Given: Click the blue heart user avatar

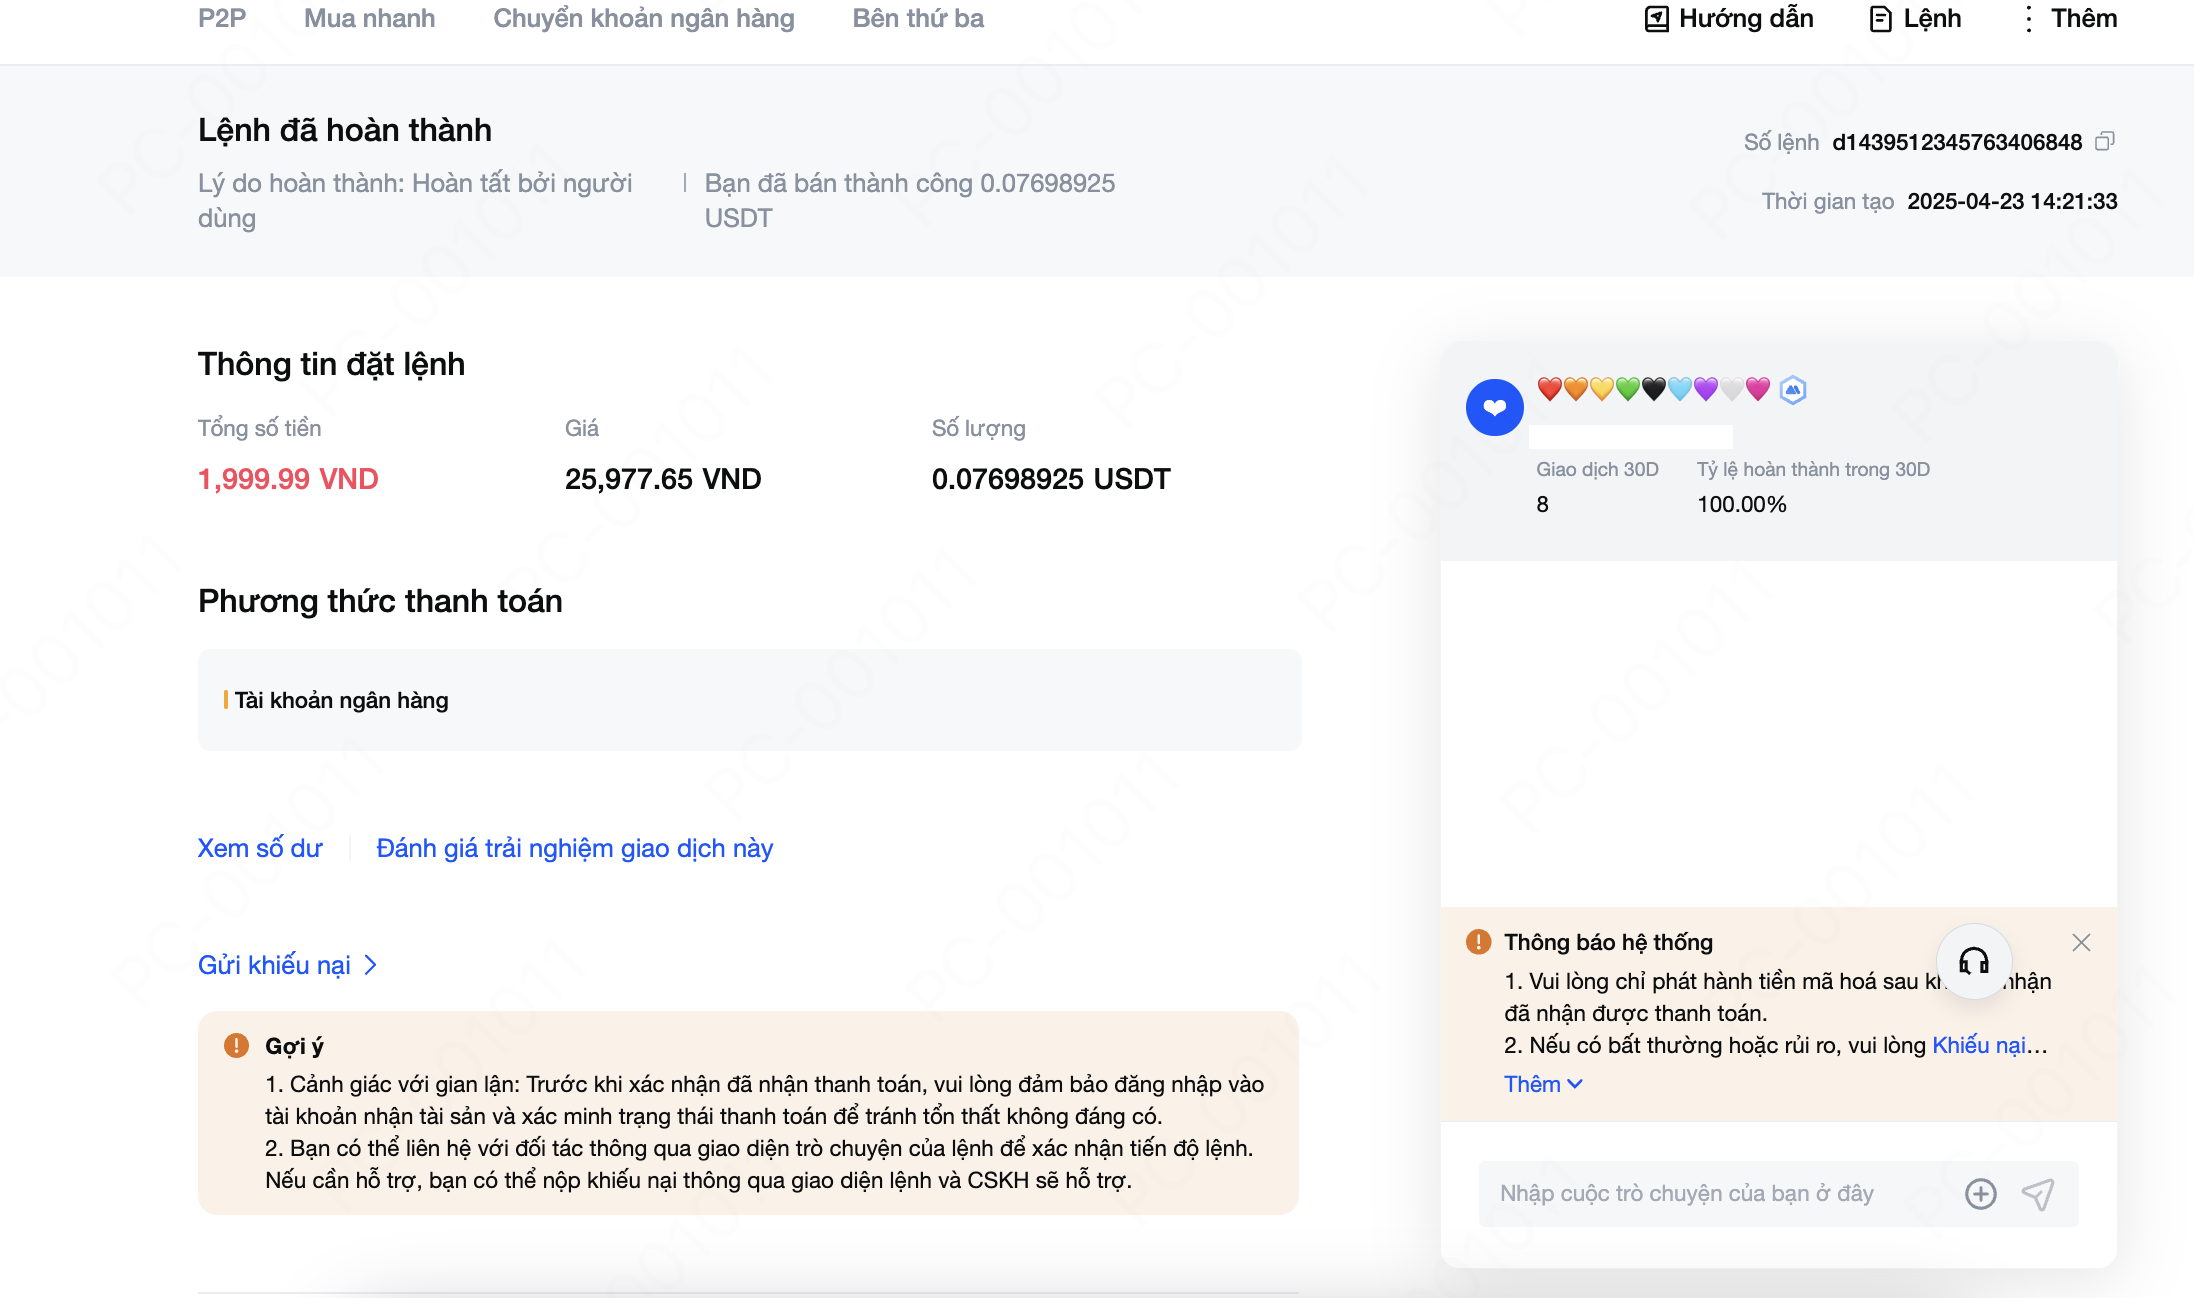Looking at the screenshot, I should coord(1494,407).
